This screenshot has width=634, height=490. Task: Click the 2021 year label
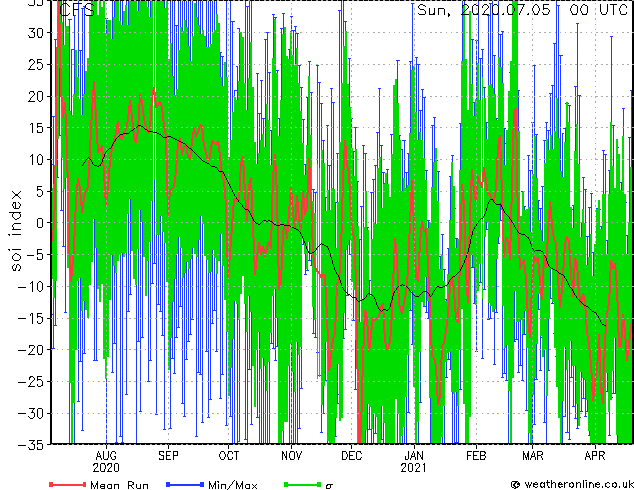pos(413,467)
